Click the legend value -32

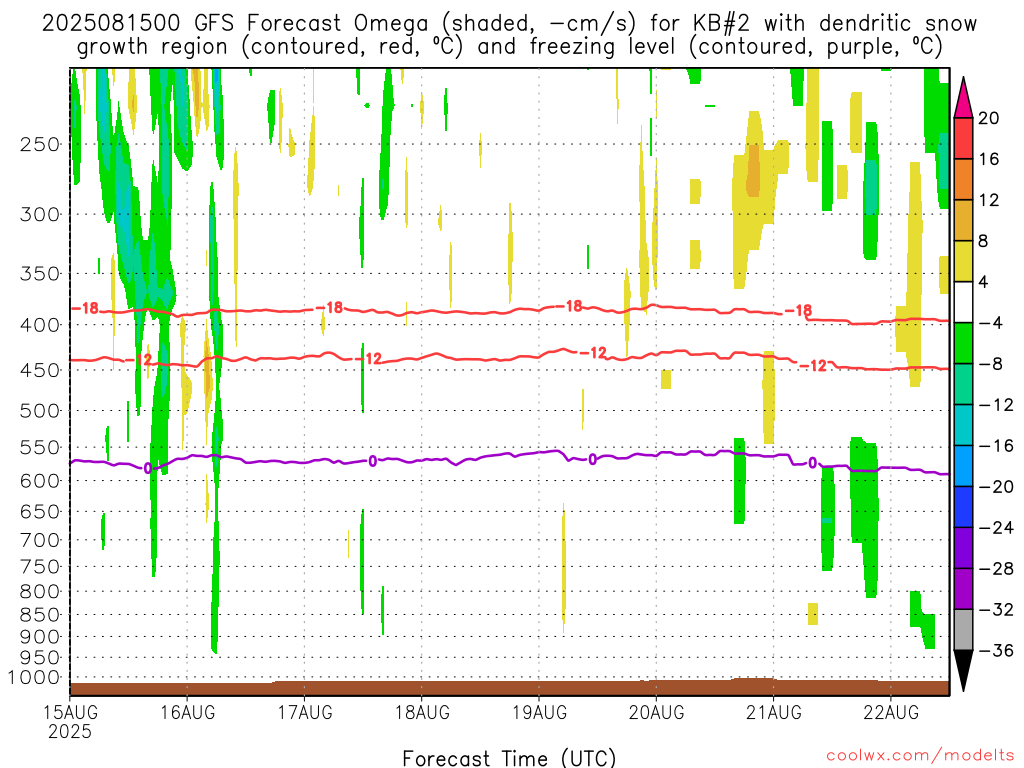click(x=996, y=609)
